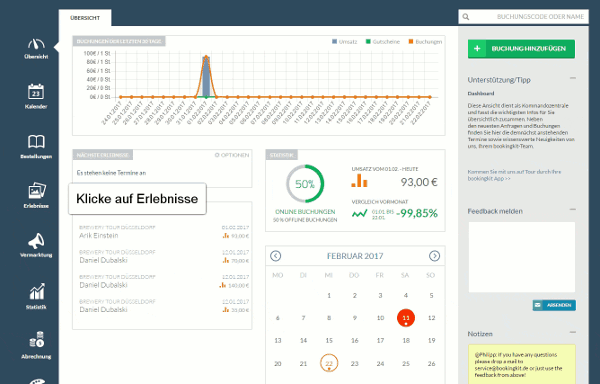Click the 93,00 € revenue value
This screenshot has height=384, width=600.
(x=419, y=182)
